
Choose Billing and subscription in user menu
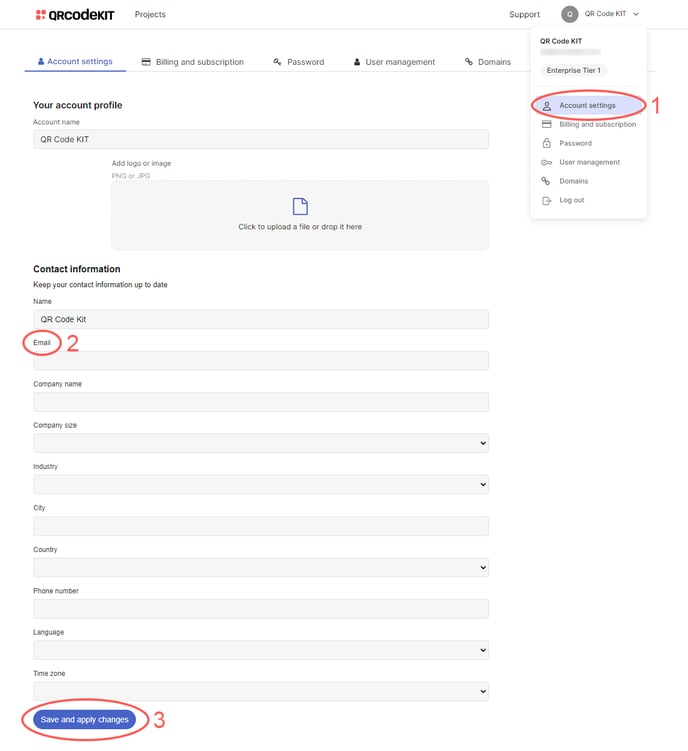tap(588, 125)
